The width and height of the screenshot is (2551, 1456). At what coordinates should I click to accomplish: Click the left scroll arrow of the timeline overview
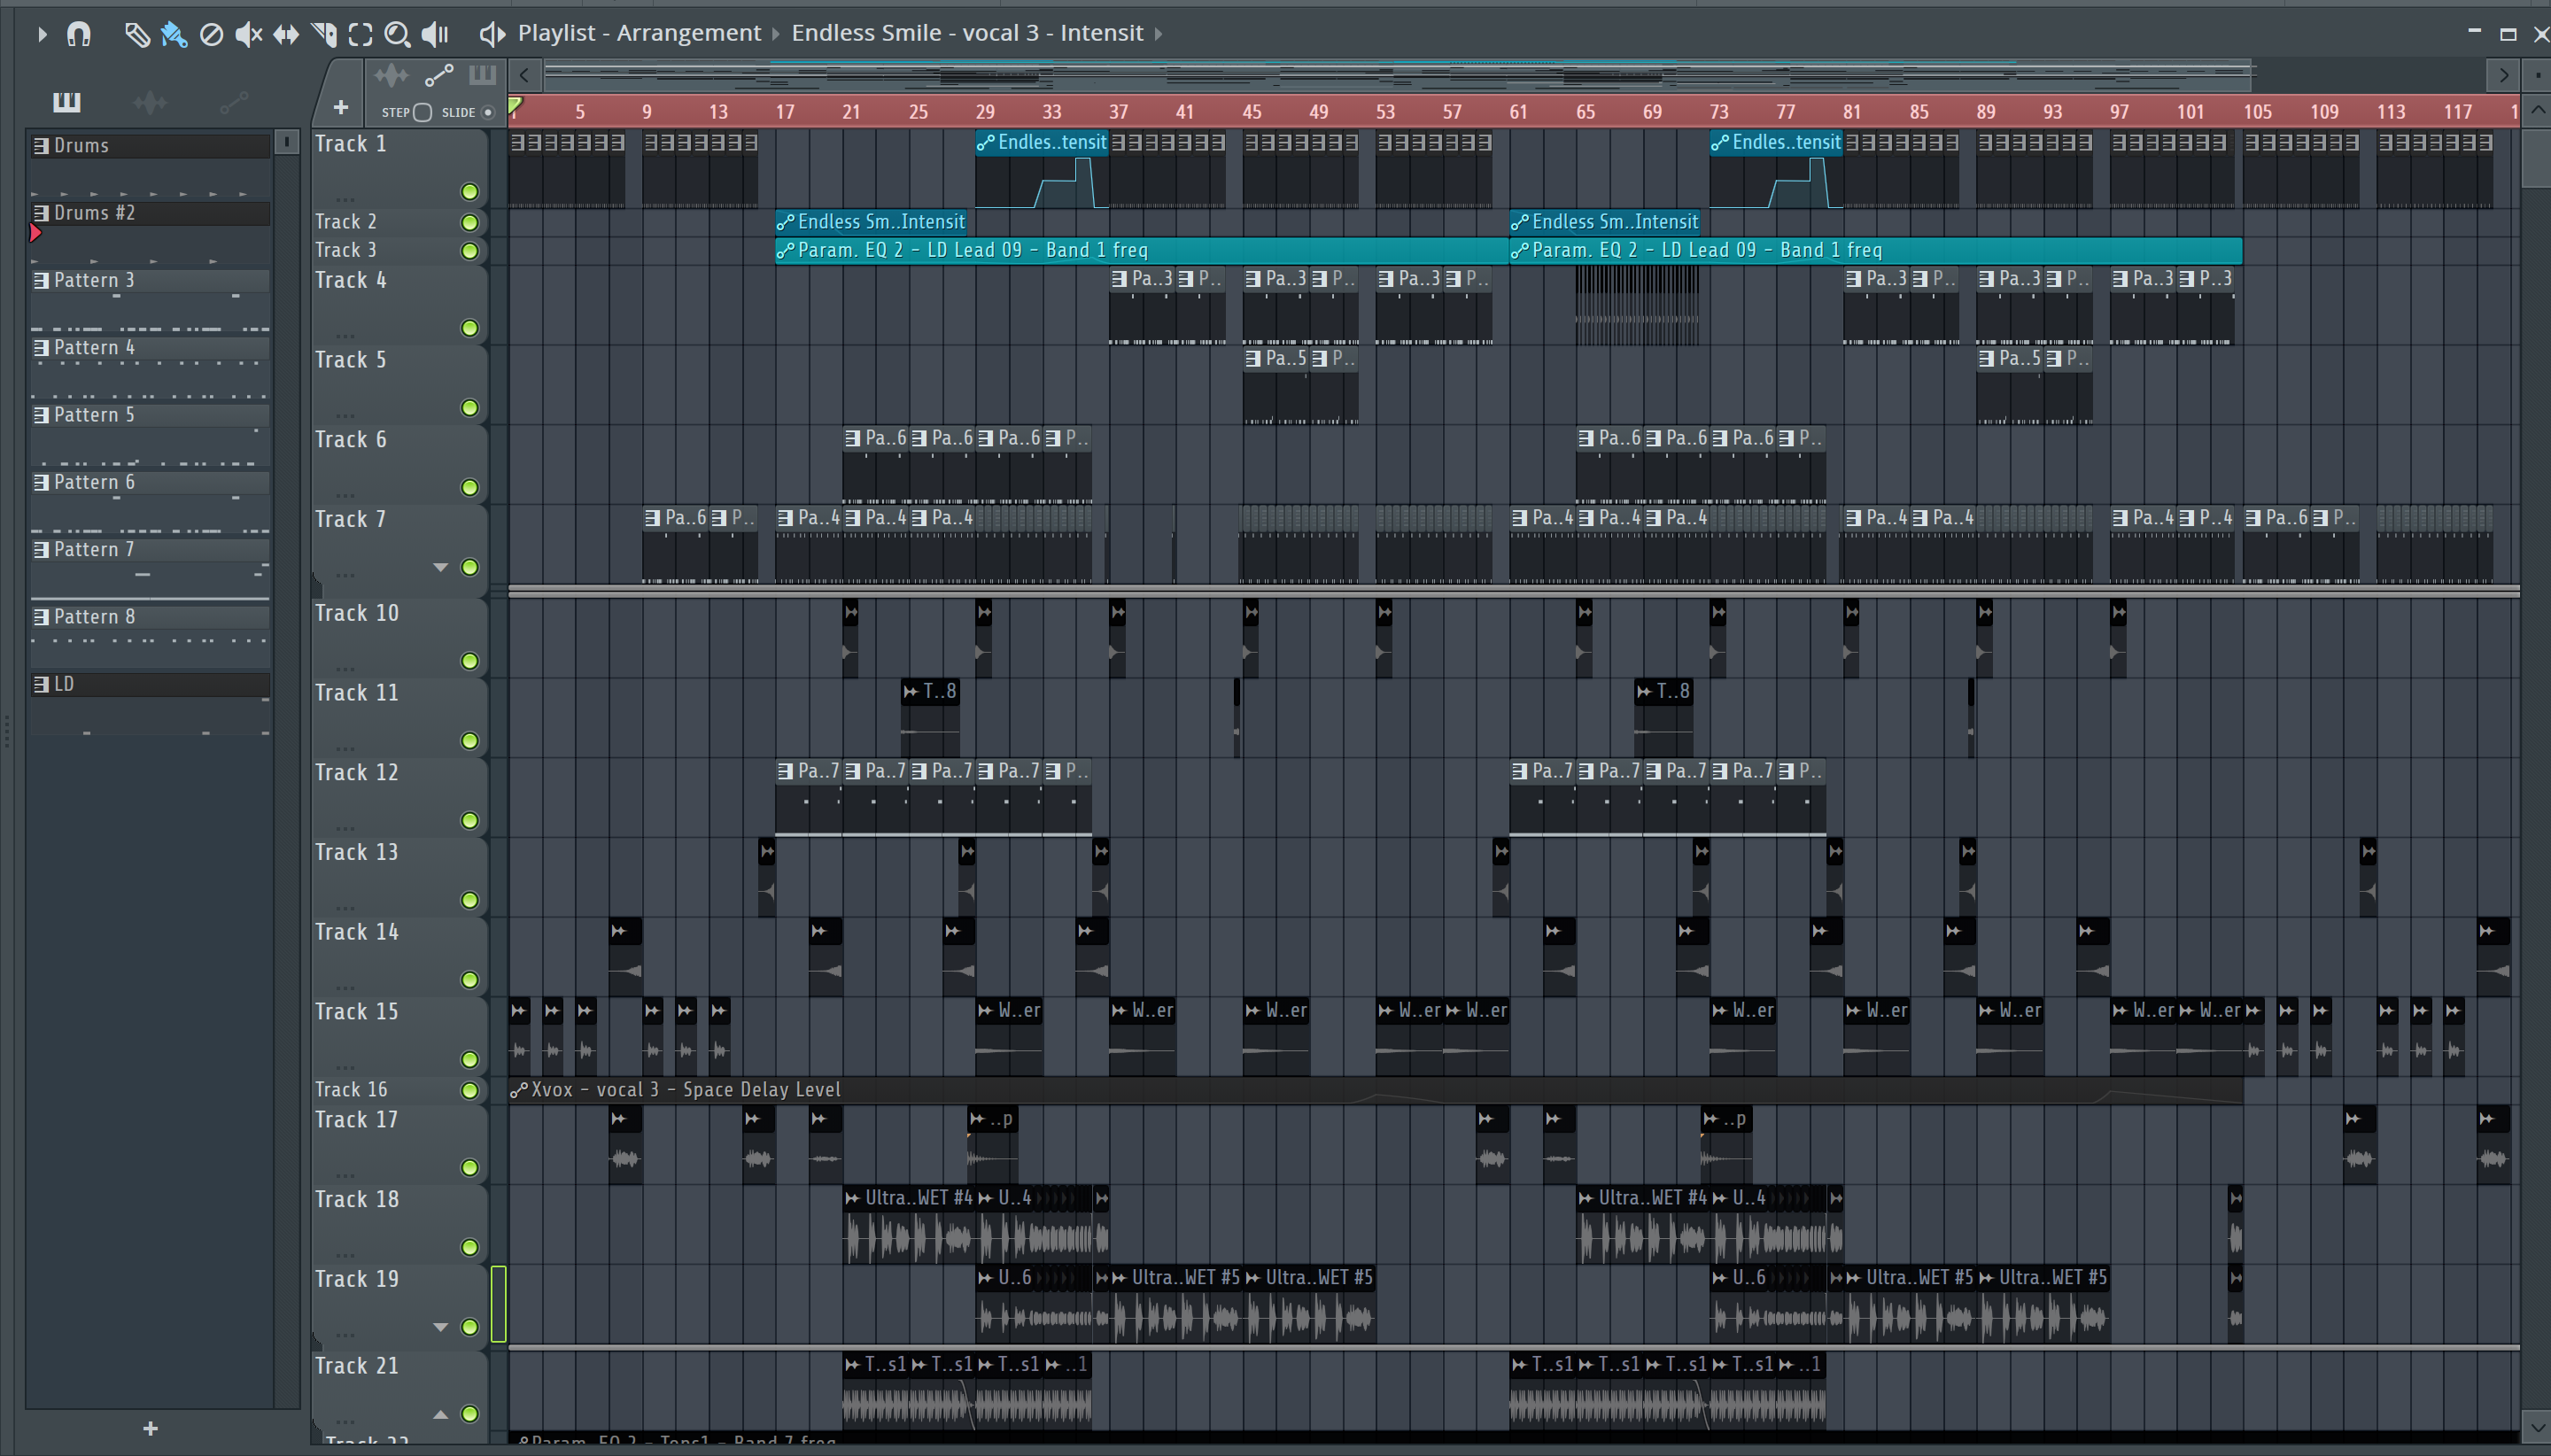524,74
